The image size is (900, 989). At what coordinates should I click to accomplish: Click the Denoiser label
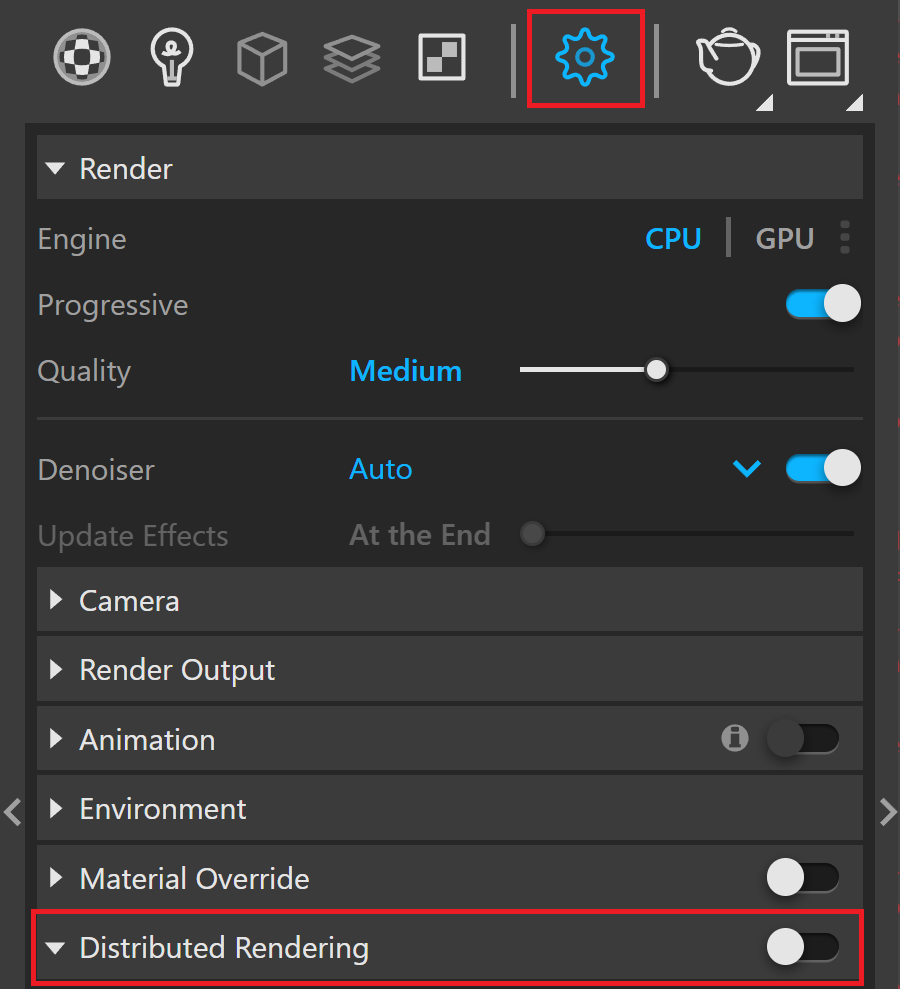pyautogui.click(x=96, y=470)
